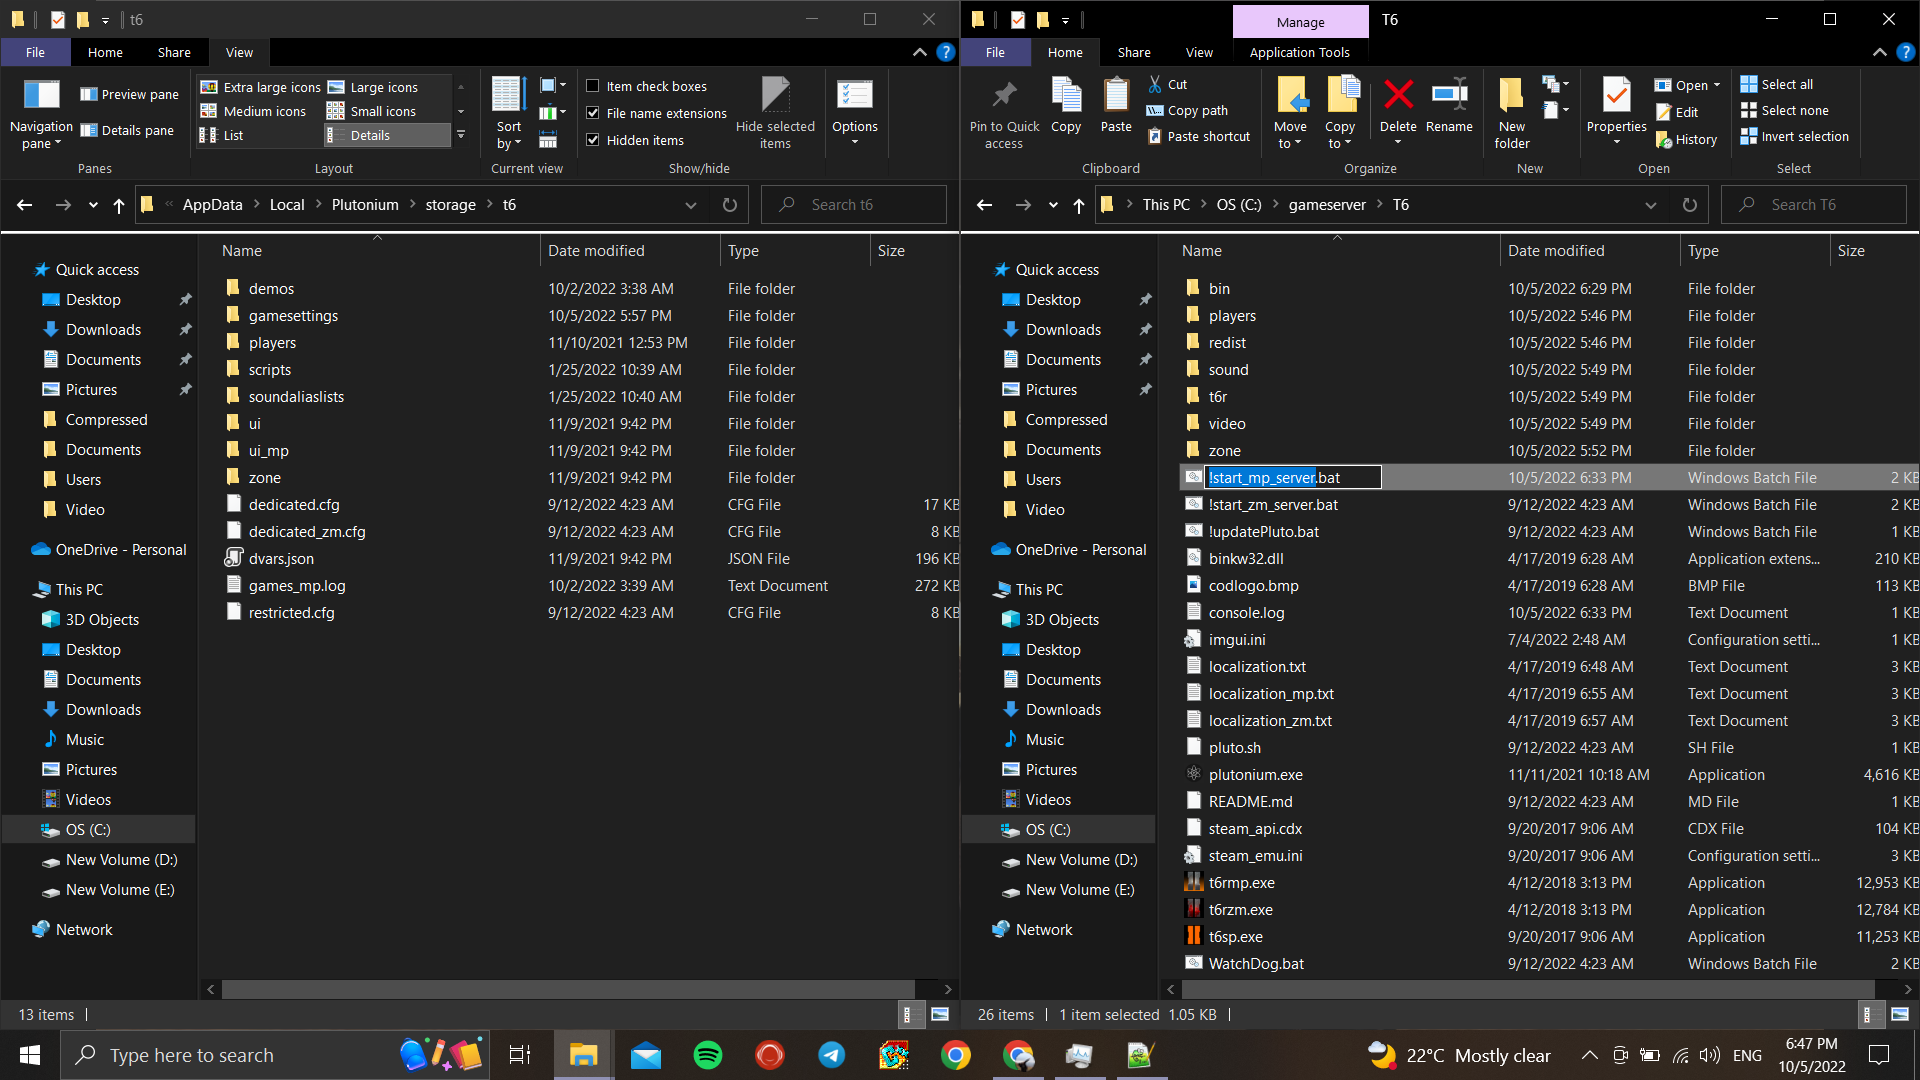Image resolution: width=1920 pixels, height=1080 pixels.
Task: Open Windows Start menu
Action: point(30,1055)
